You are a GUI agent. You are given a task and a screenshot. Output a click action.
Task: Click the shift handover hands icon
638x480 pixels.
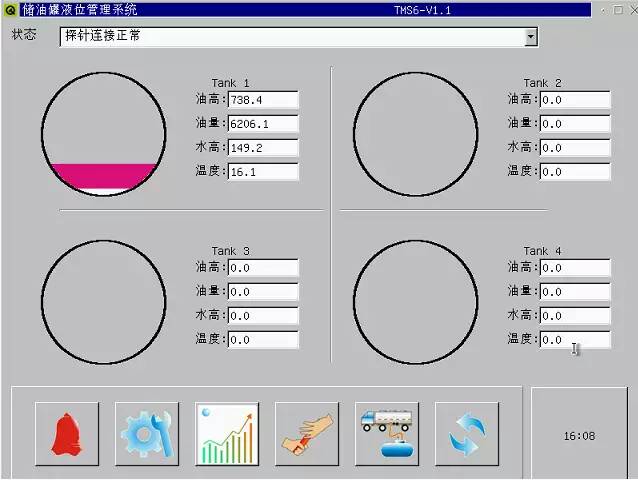point(307,434)
